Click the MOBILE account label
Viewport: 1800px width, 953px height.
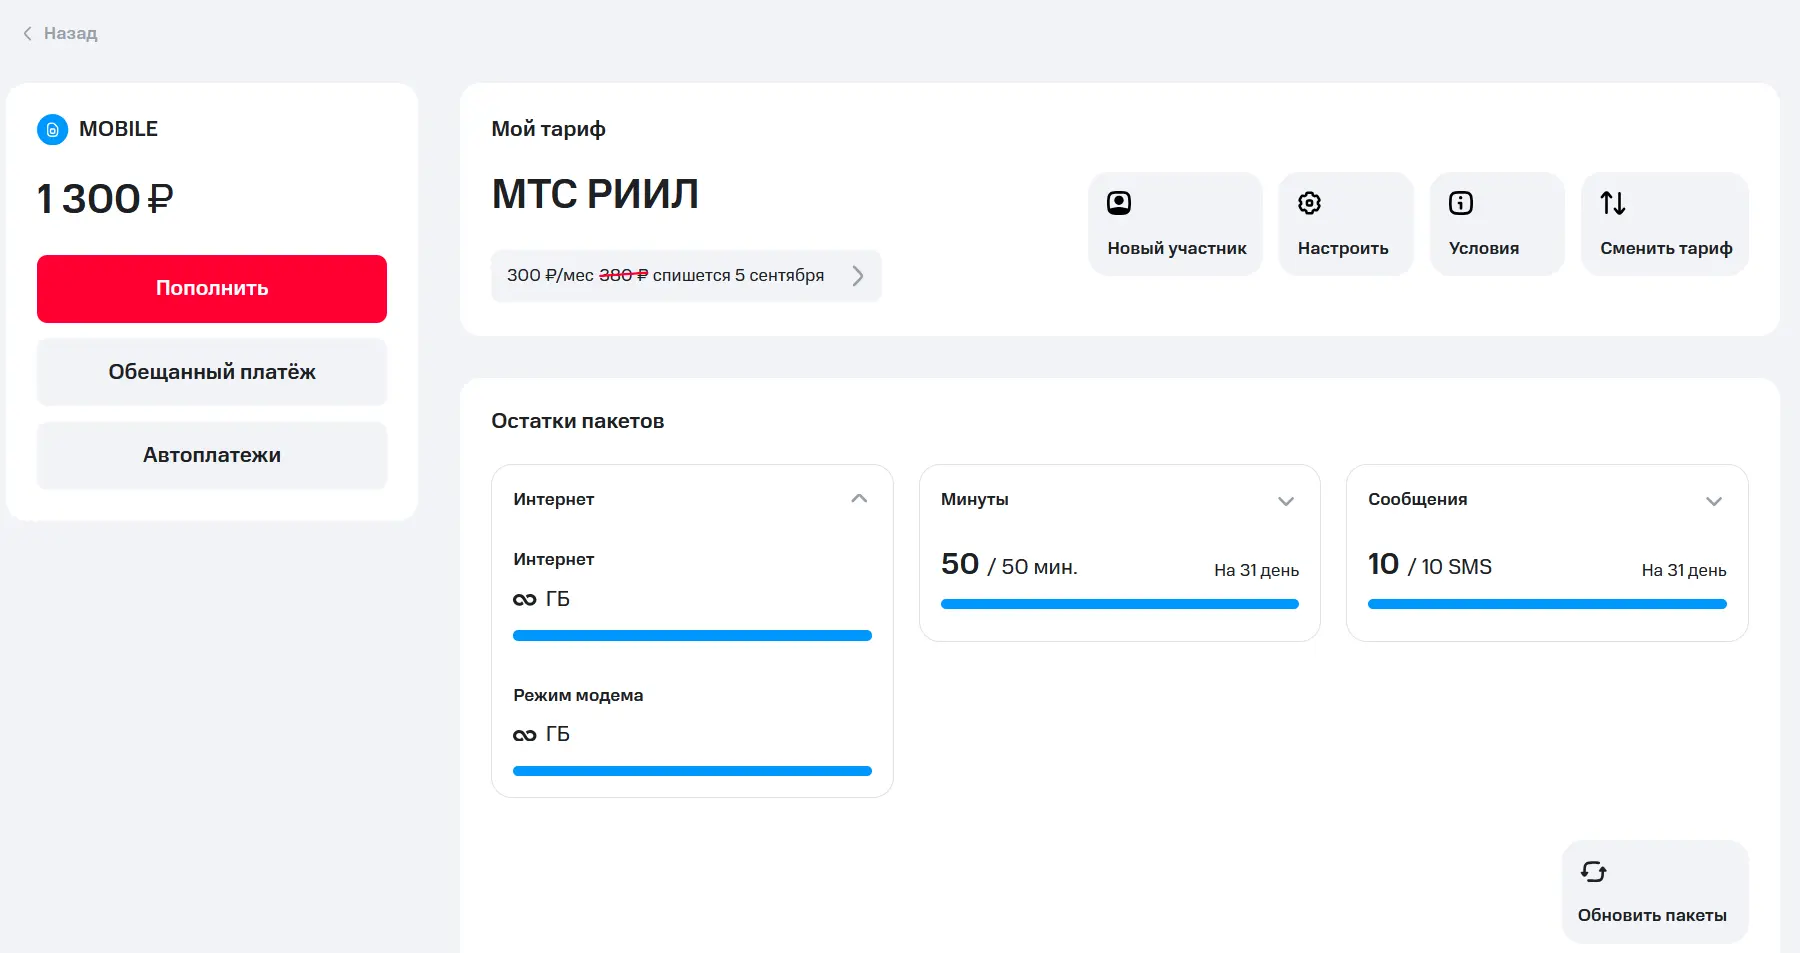118,129
